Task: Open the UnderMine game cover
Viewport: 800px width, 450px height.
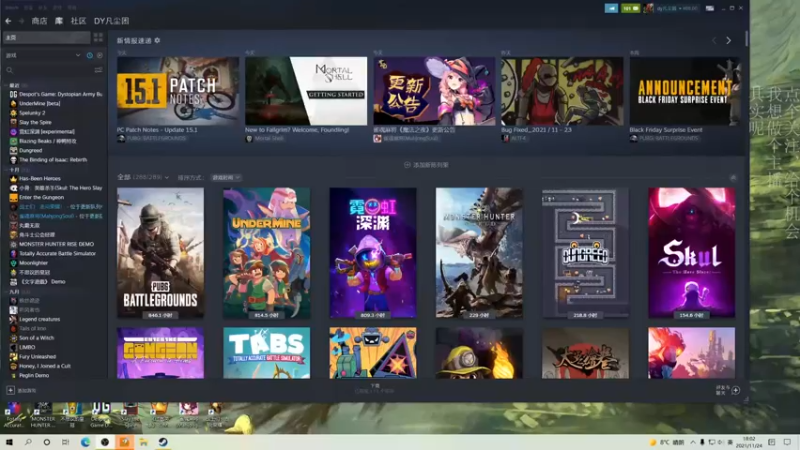Action: pos(266,253)
